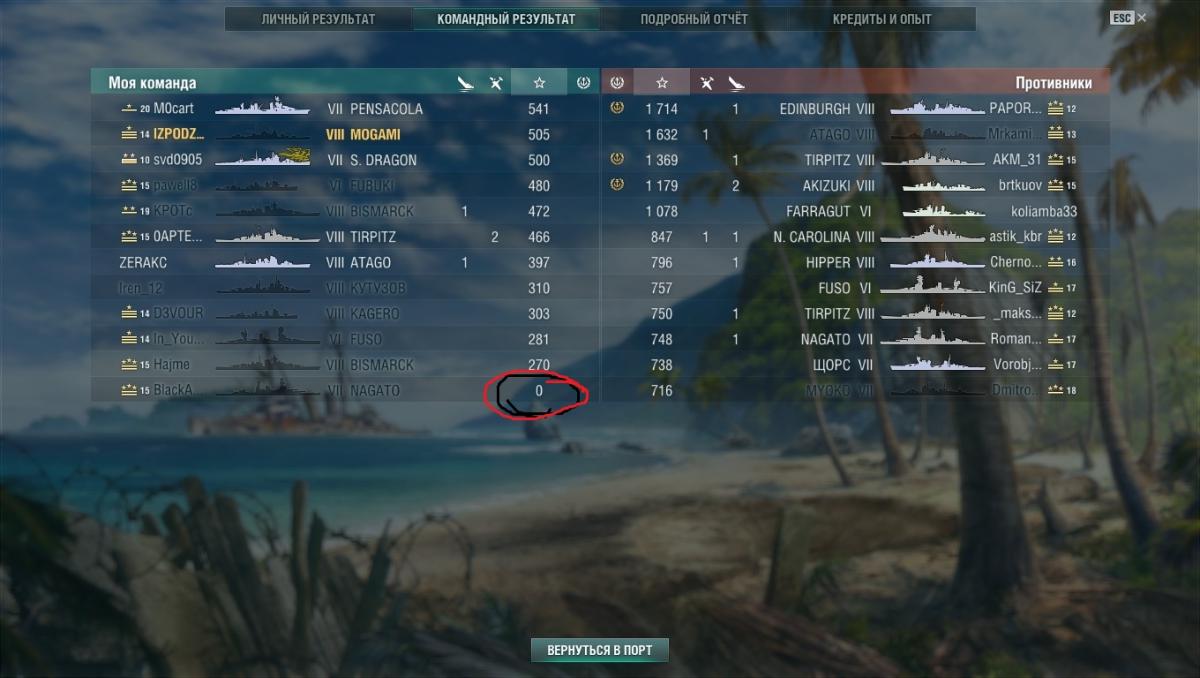Open the Личный результат tab
The height and width of the screenshot is (678, 1200).
coord(318,19)
